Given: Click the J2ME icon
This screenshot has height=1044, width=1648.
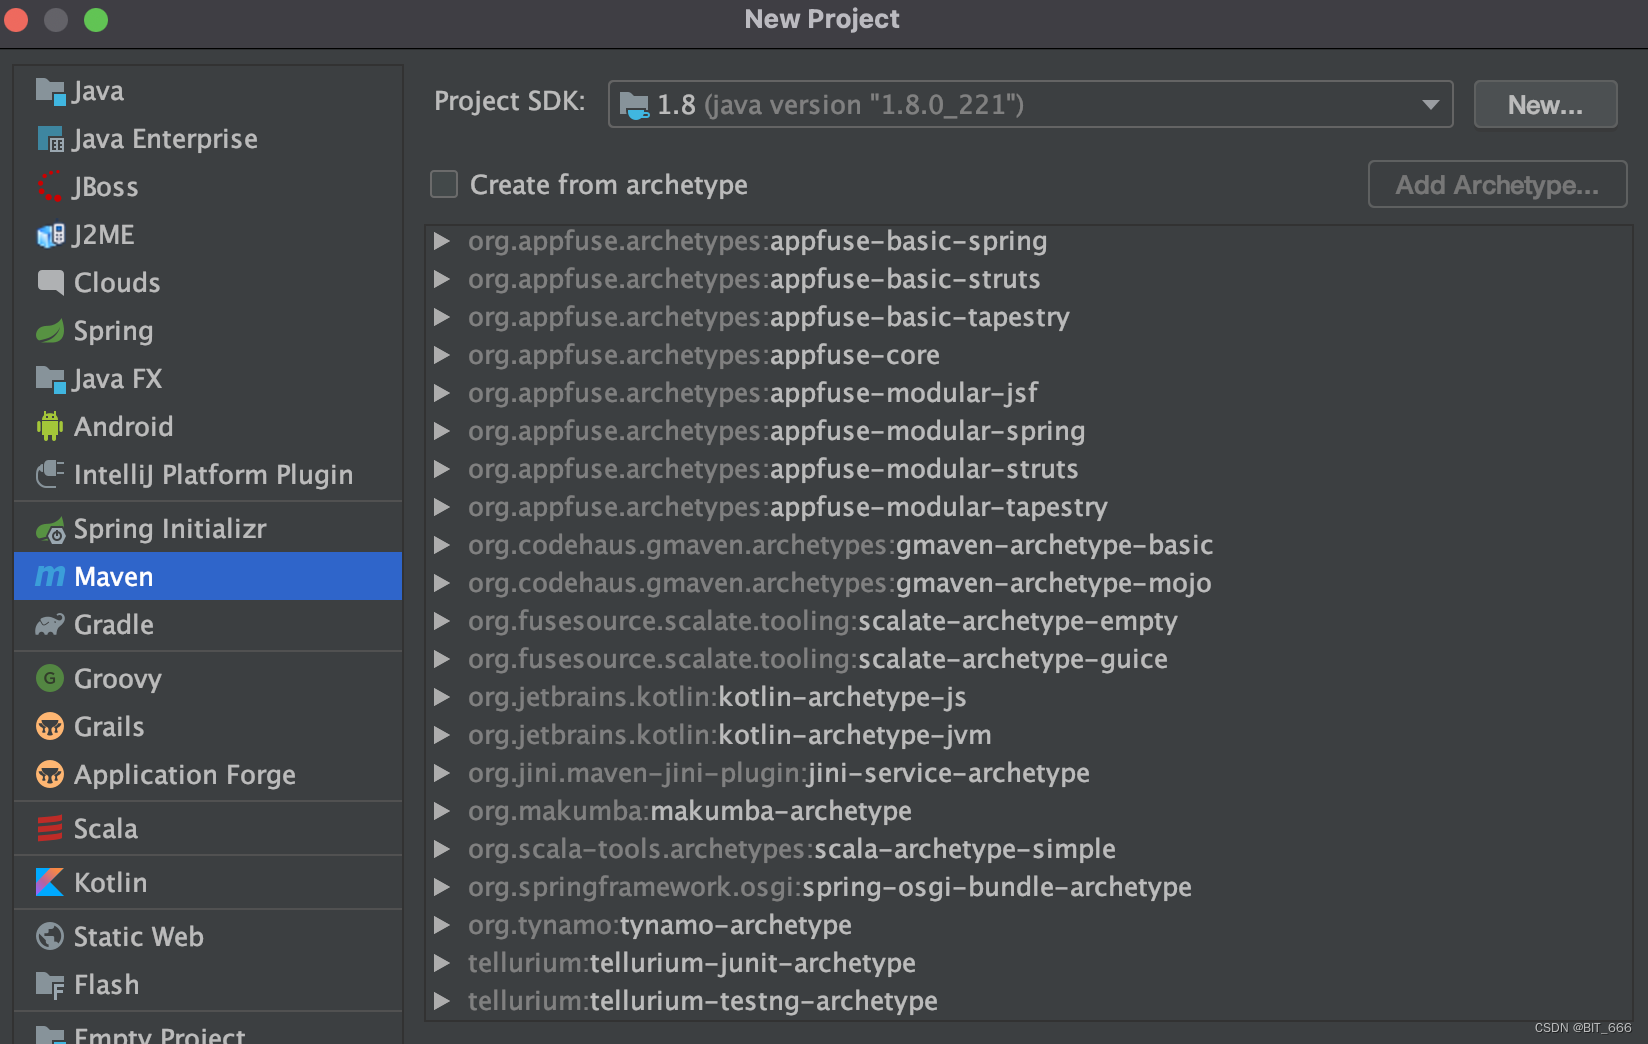Looking at the screenshot, I should click(50, 235).
